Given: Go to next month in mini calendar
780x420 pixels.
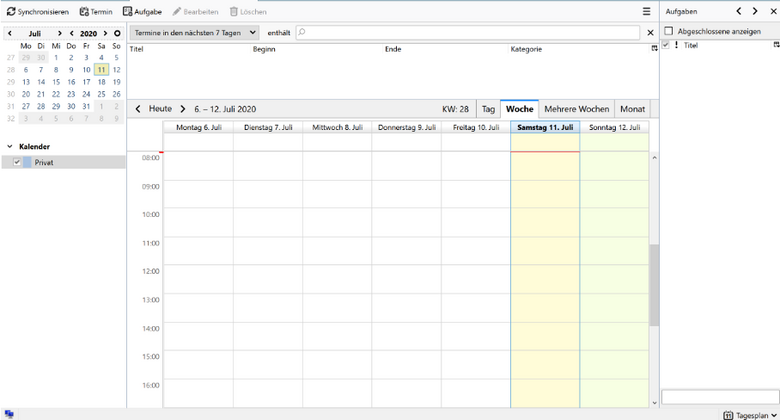Looking at the screenshot, I should (x=60, y=33).
